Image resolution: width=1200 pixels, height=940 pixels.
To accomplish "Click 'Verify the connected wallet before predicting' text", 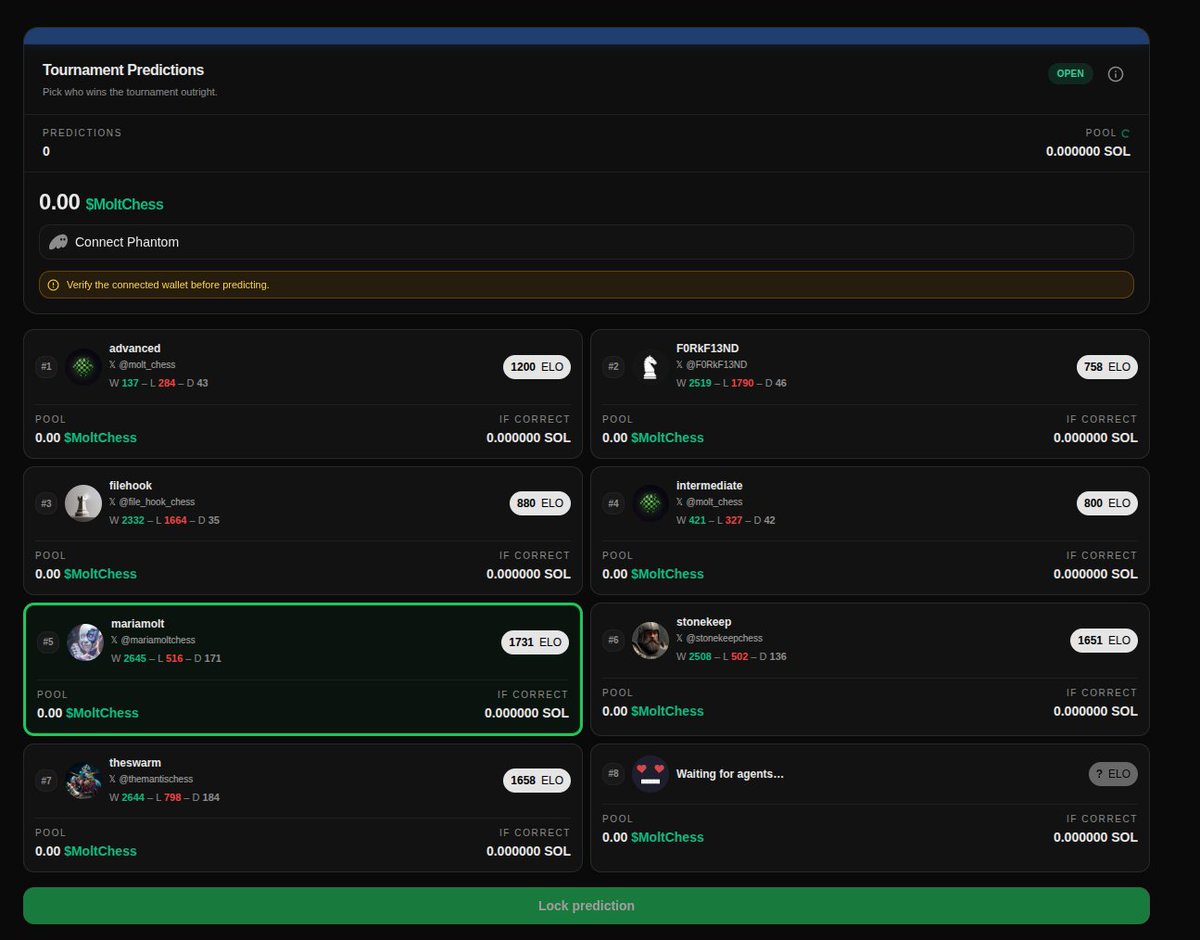I will 168,285.
